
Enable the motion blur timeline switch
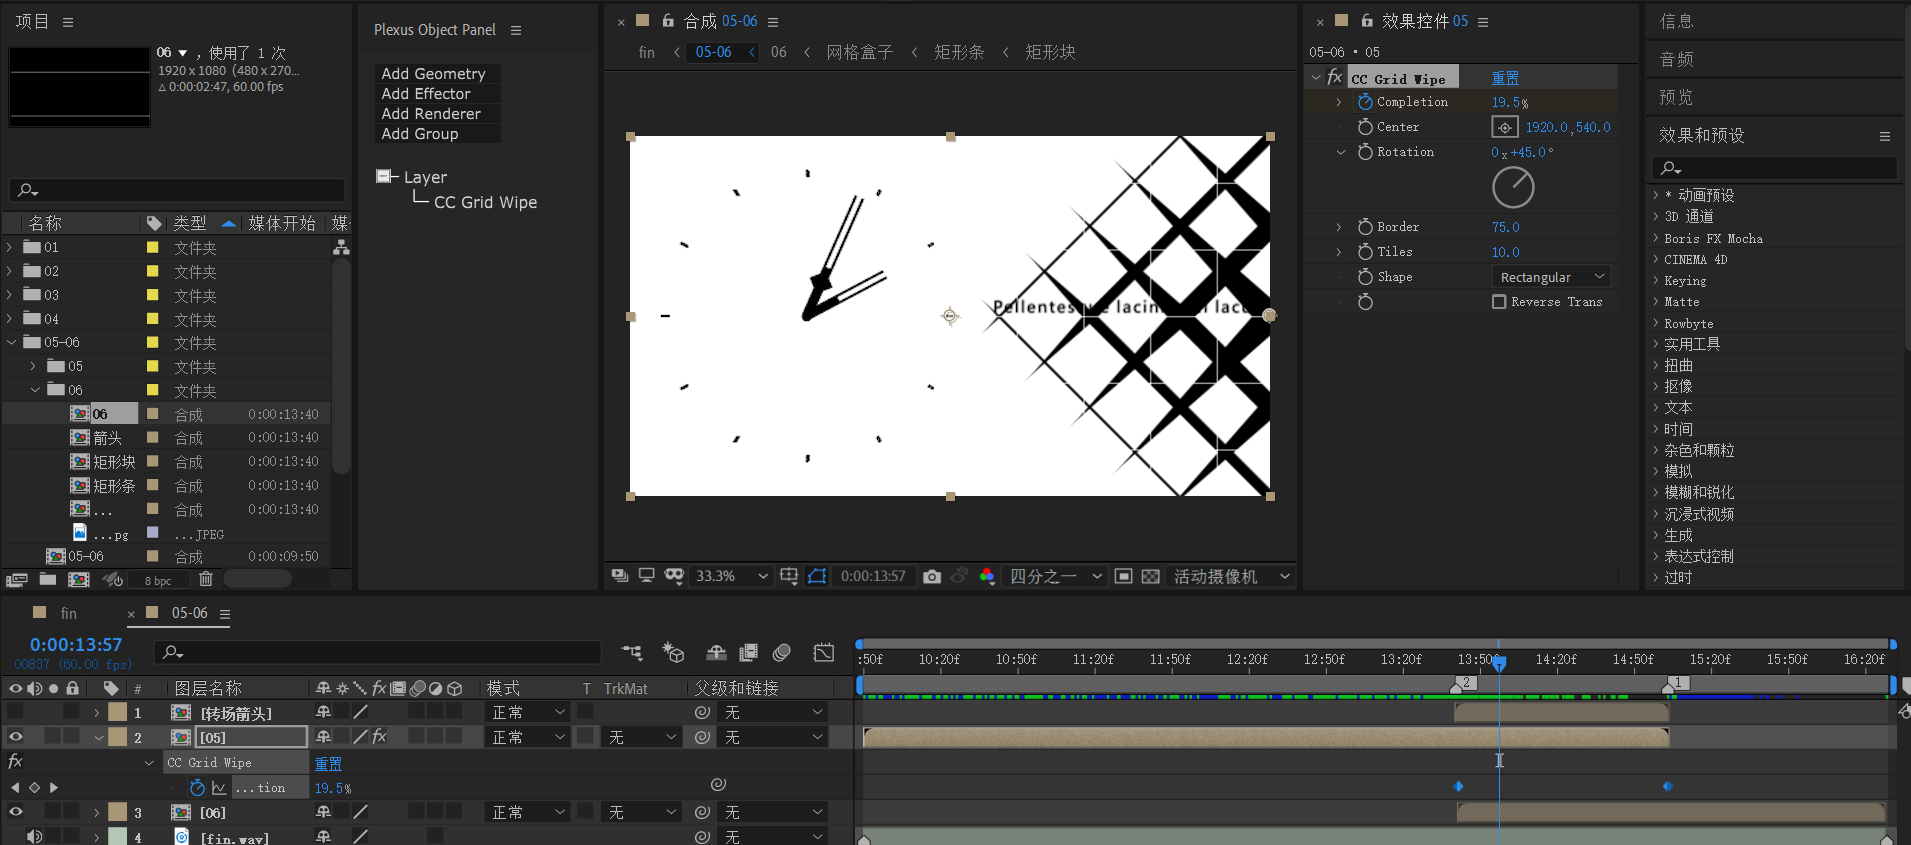click(782, 653)
